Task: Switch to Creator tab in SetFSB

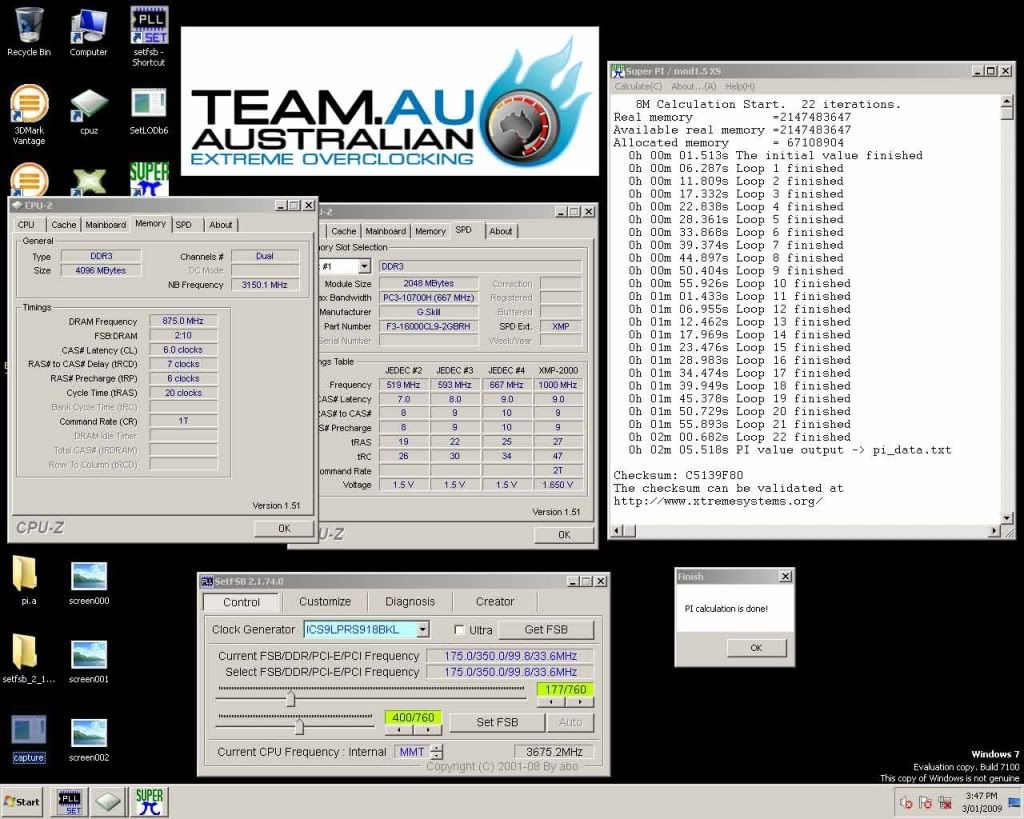Action: tap(495, 602)
